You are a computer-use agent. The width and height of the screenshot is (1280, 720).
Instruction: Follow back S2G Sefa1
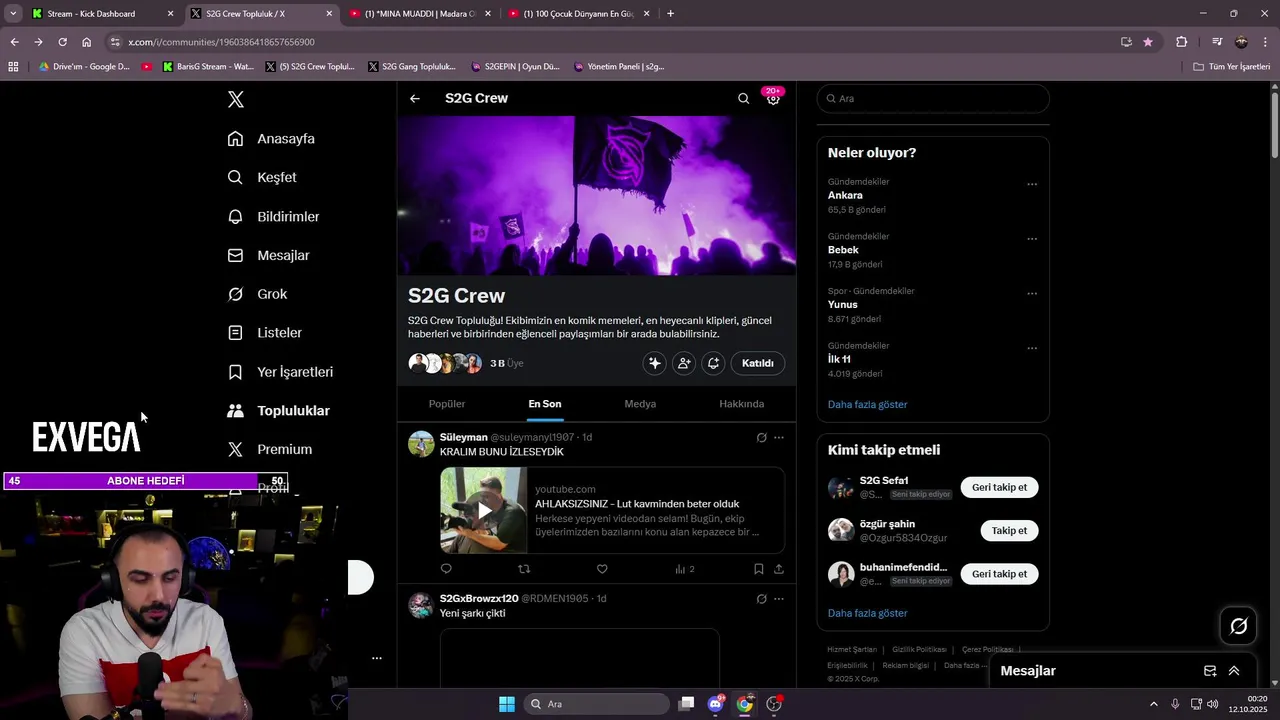(999, 487)
